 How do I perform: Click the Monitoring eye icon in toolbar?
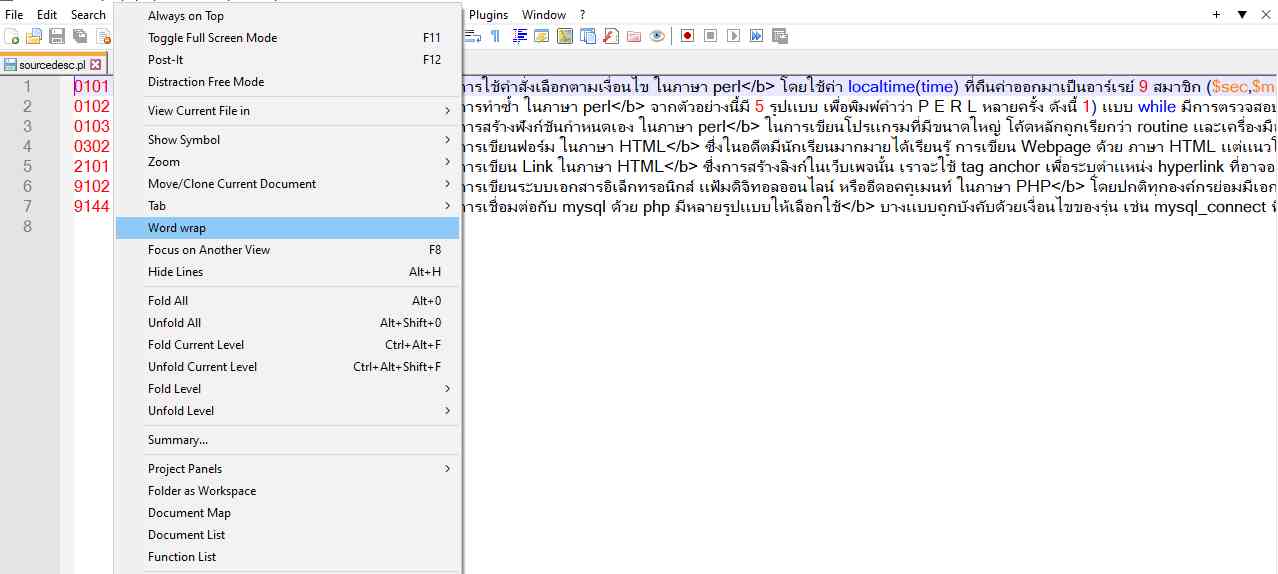[657, 36]
